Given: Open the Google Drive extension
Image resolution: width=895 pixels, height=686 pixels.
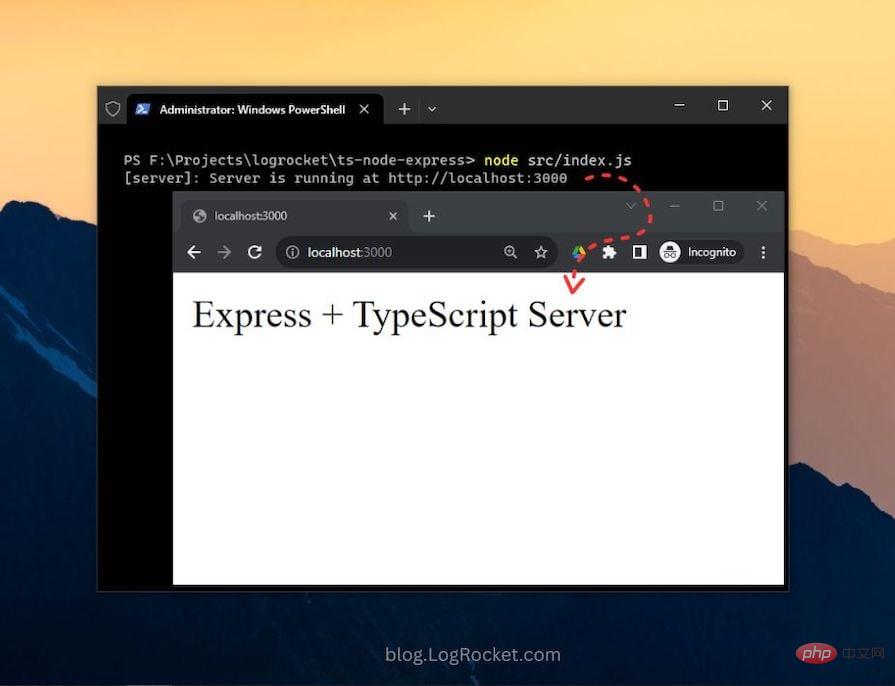Looking at the screenshot, I should coord(579,253).
